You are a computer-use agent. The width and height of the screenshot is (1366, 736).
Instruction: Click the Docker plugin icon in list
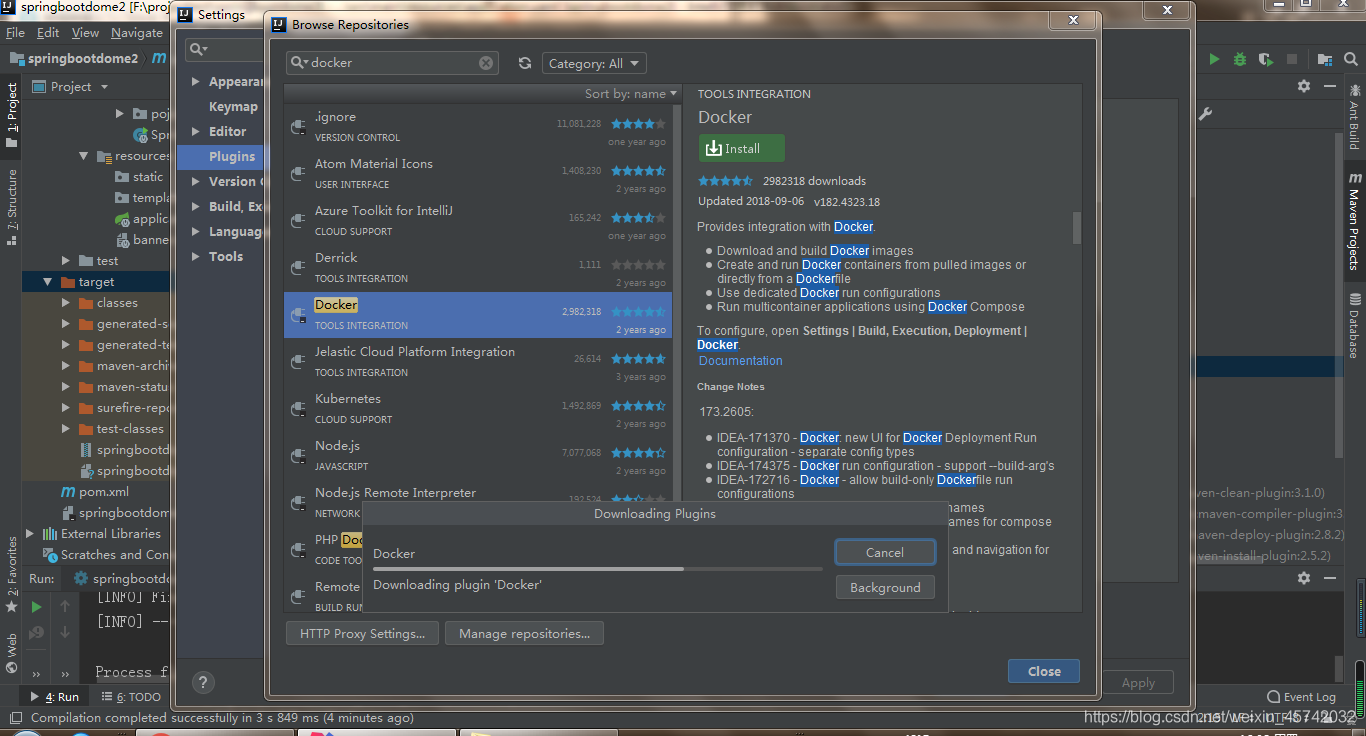coord(298,315)
